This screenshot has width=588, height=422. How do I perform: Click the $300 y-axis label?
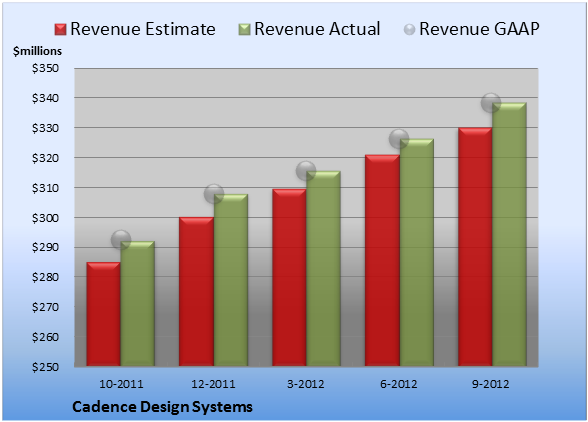point(45,218)
